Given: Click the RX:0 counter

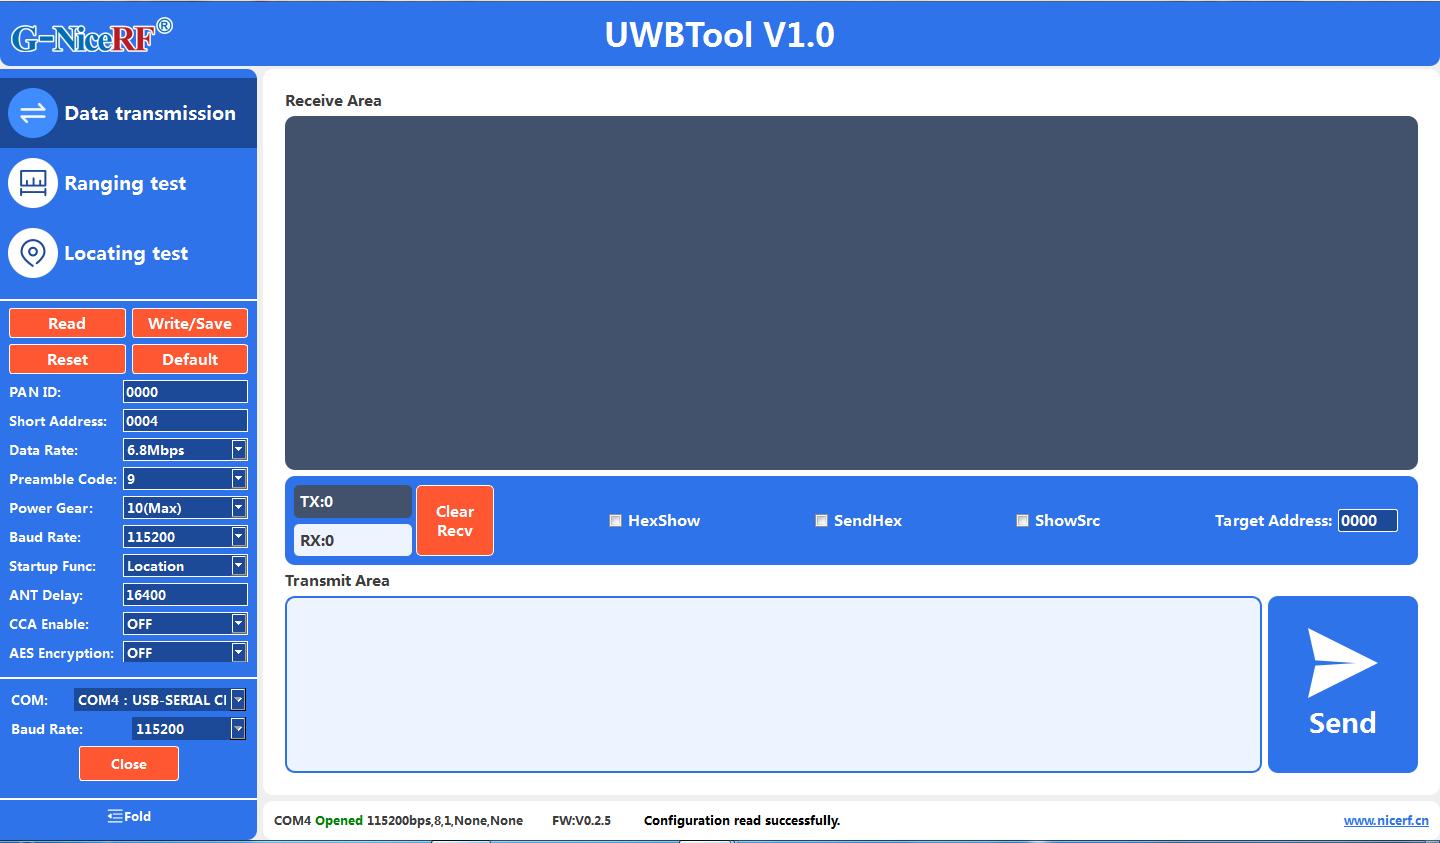Looking at the screenshot, I should (x=353, y=540).
